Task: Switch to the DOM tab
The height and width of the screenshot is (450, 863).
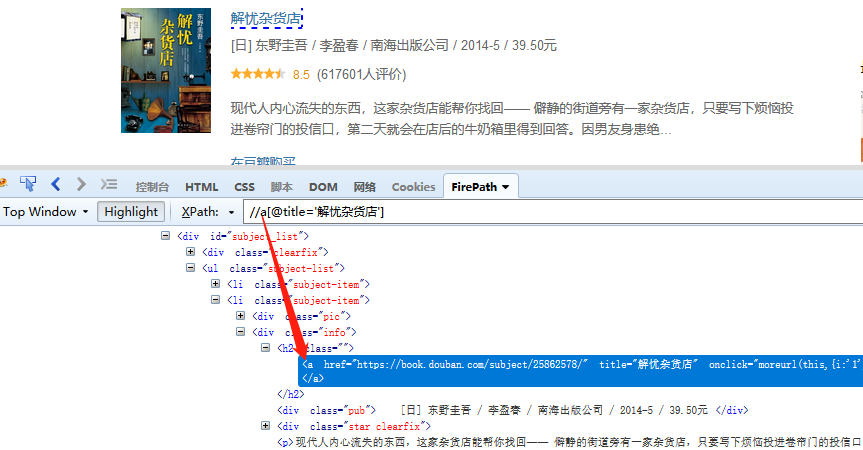Action: coord(323,187)
